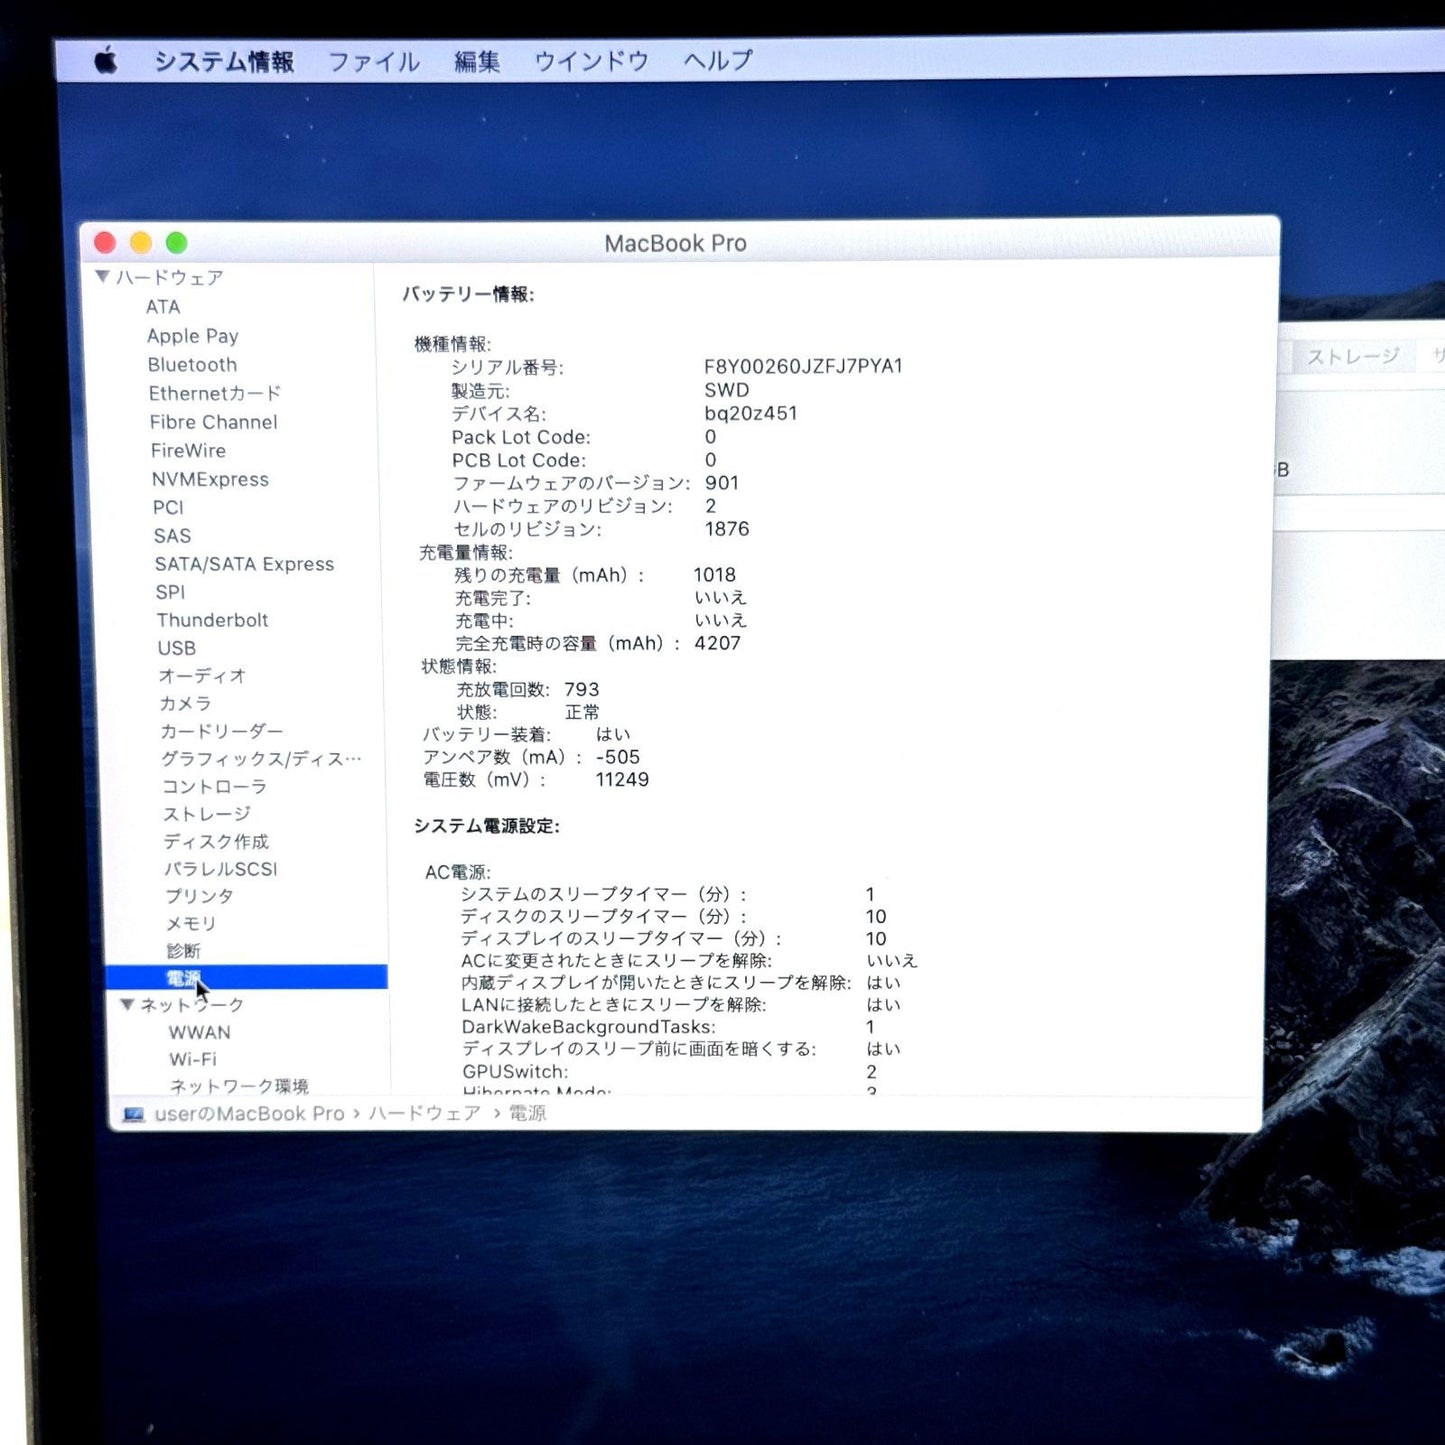Viewport: 1445px width, 1445px height.
Task: Select Apple Pay in the sidebar
Action: [193, 336]
